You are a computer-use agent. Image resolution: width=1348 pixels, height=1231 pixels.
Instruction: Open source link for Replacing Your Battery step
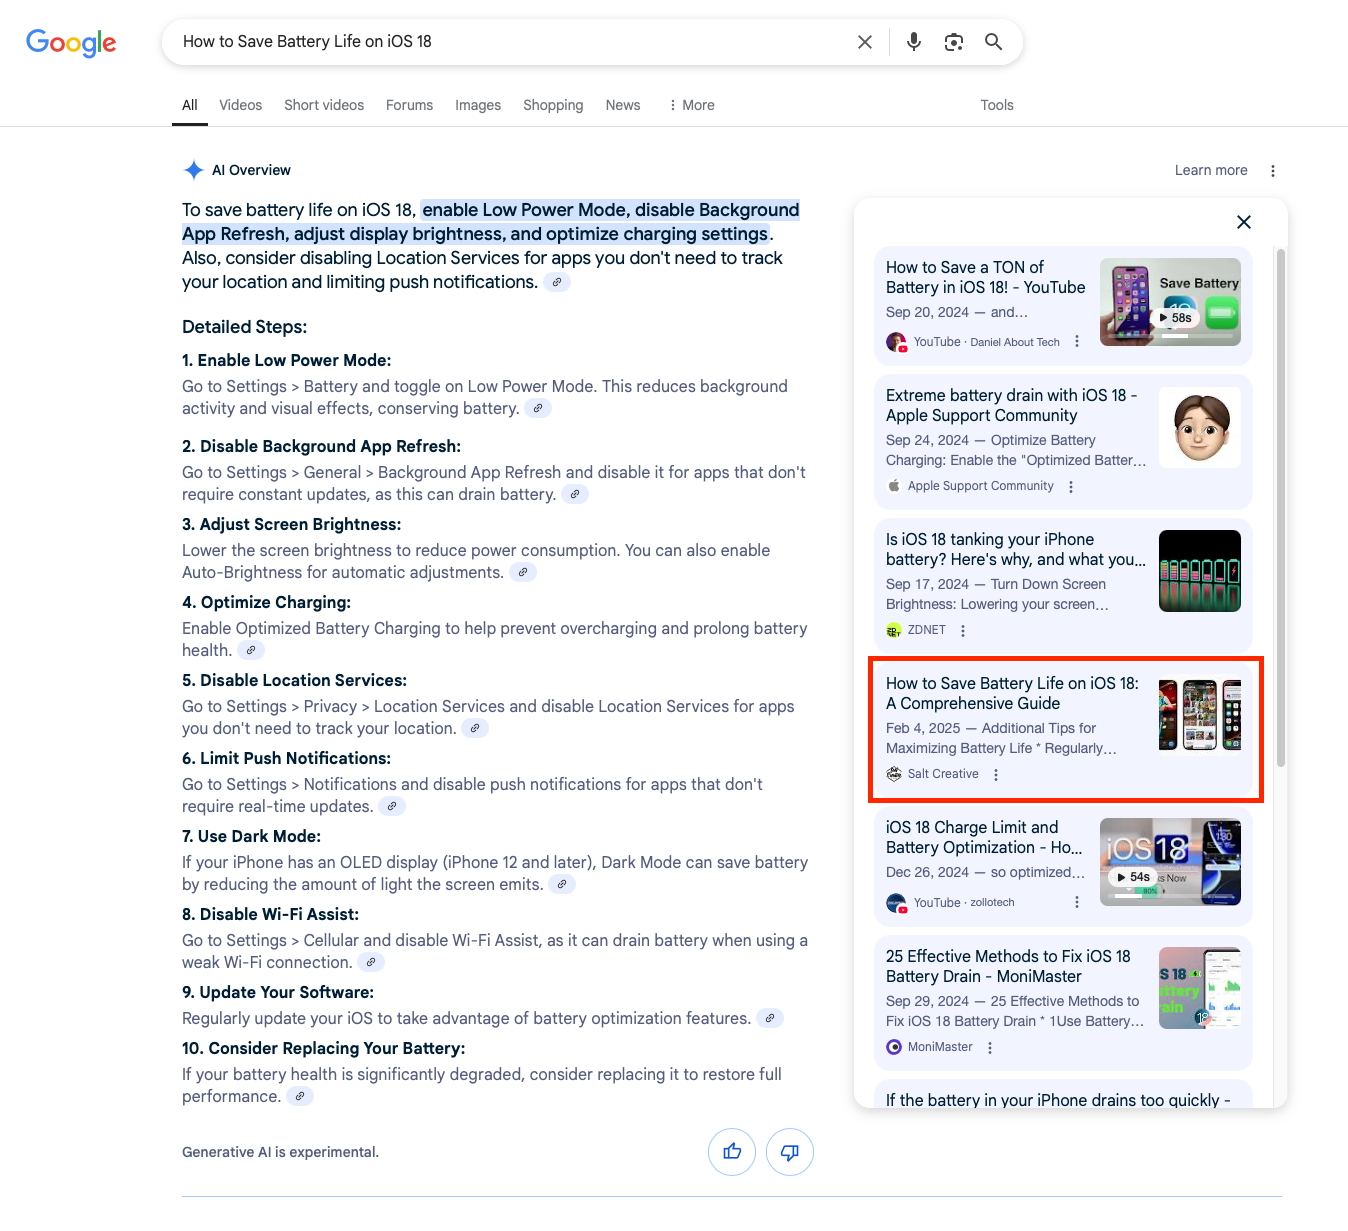click(x=300, y=1097)
